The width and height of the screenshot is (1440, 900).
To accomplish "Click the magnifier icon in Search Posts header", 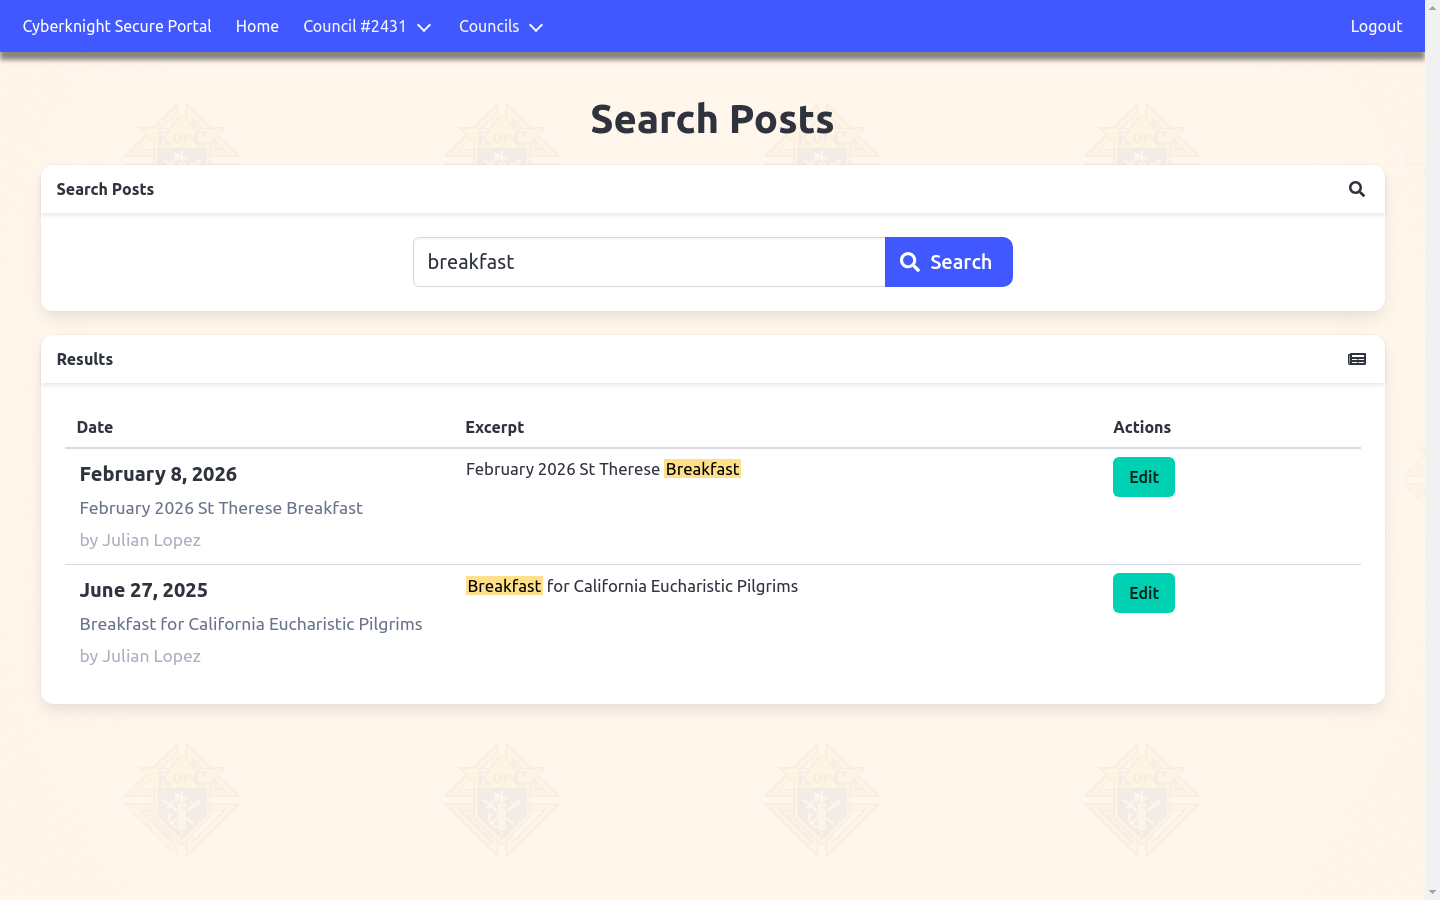I will click(1356, 189).
